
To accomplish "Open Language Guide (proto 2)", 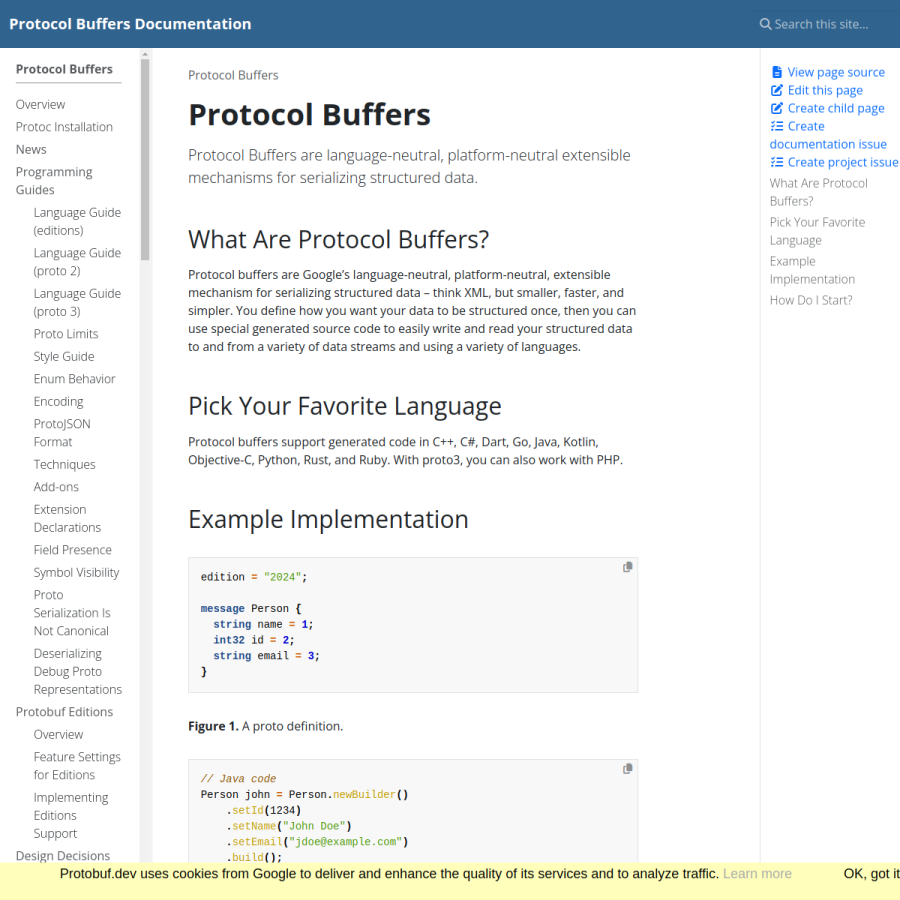I will tap(77, 262).
